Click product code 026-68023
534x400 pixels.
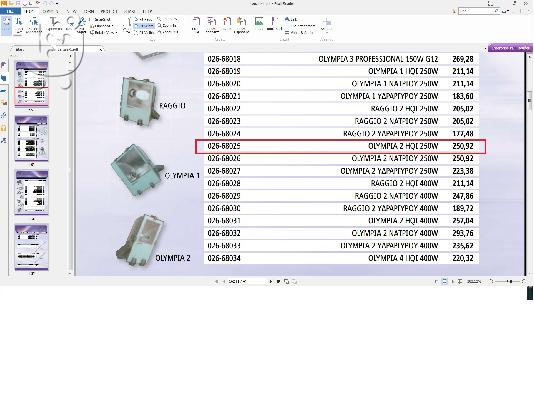point(224,121)
